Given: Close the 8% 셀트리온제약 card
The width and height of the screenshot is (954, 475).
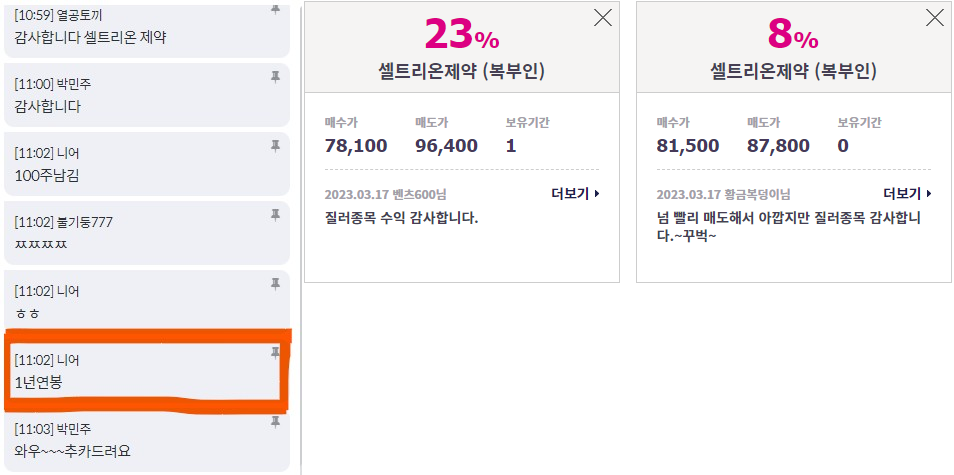Looking at the screenshot, I should (935, 18).
